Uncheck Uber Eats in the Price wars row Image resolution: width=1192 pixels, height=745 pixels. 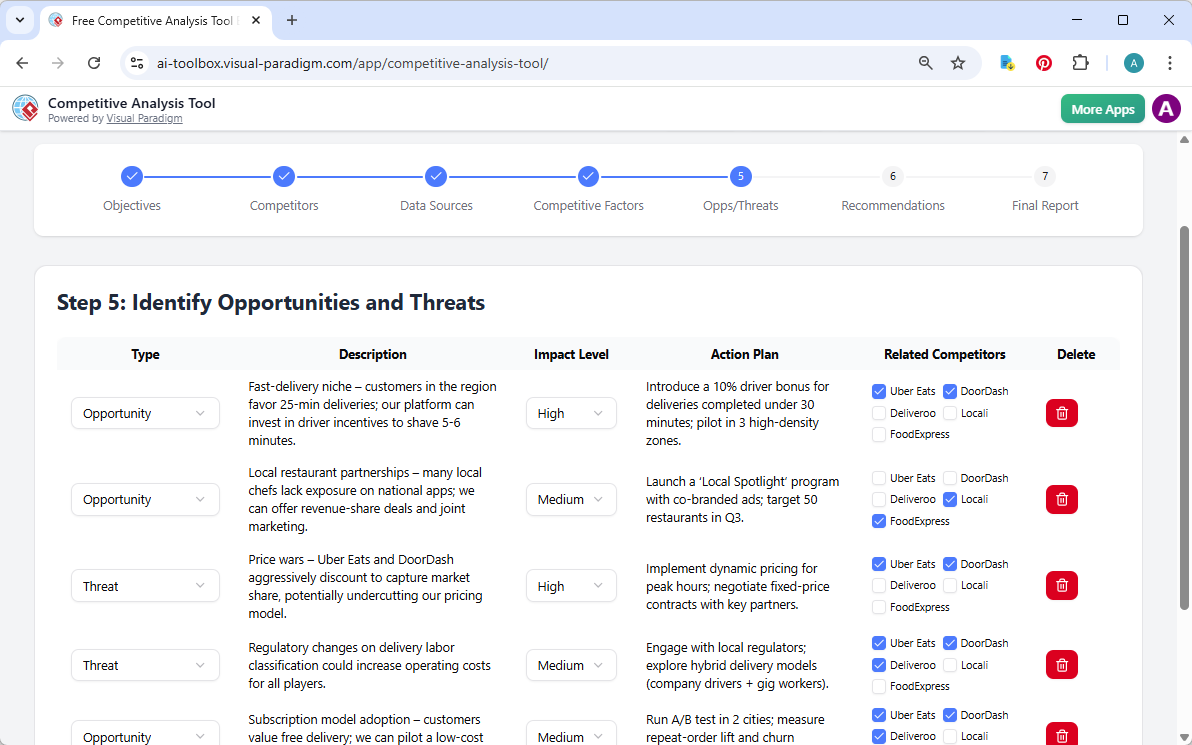click(x=878, y=564)
